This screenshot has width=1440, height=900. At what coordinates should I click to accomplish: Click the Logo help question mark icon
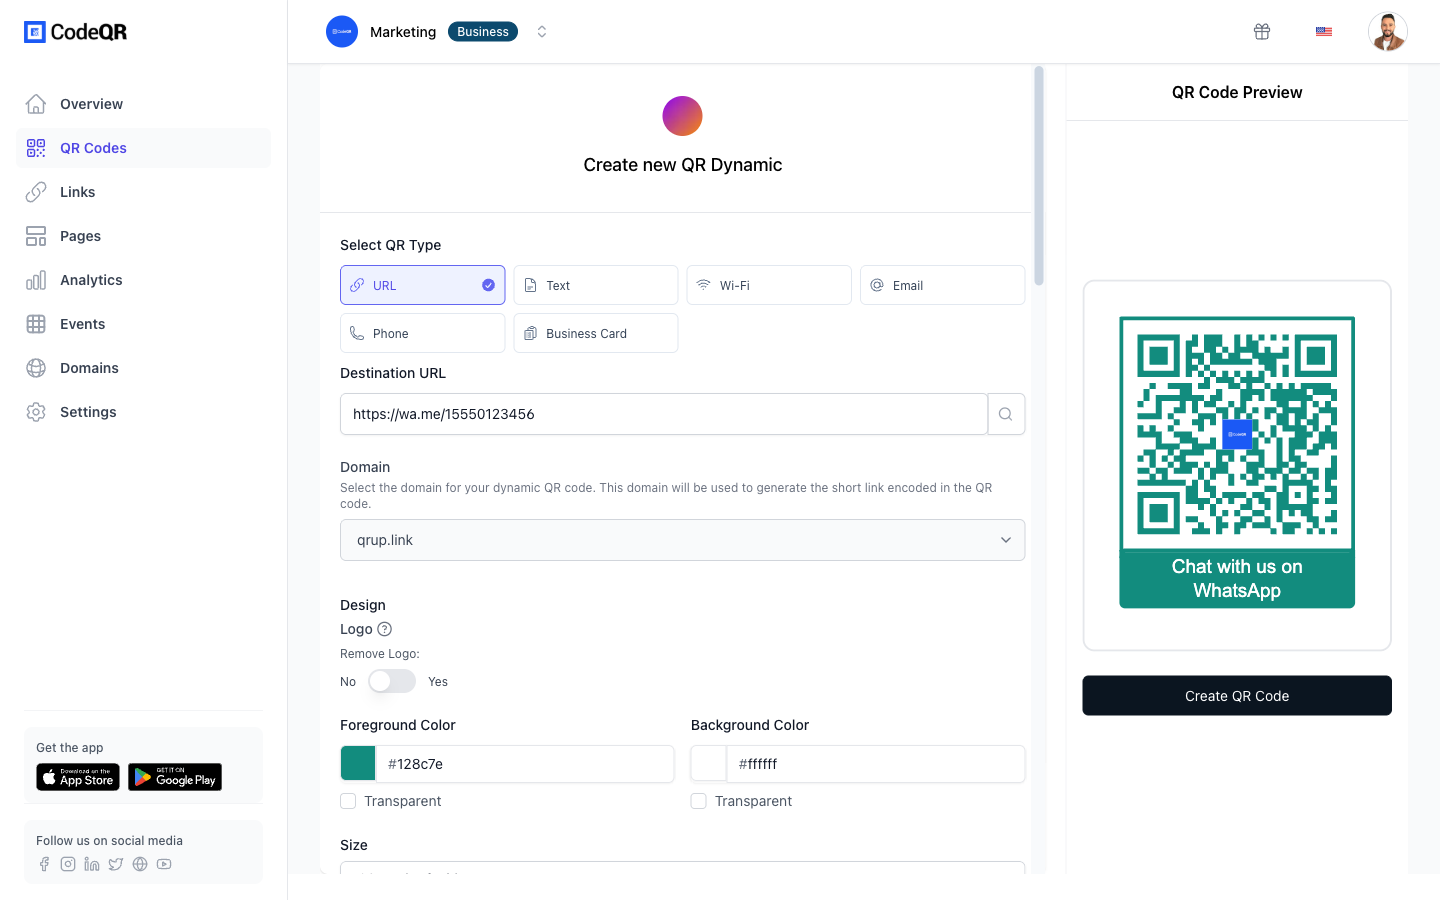385,629
